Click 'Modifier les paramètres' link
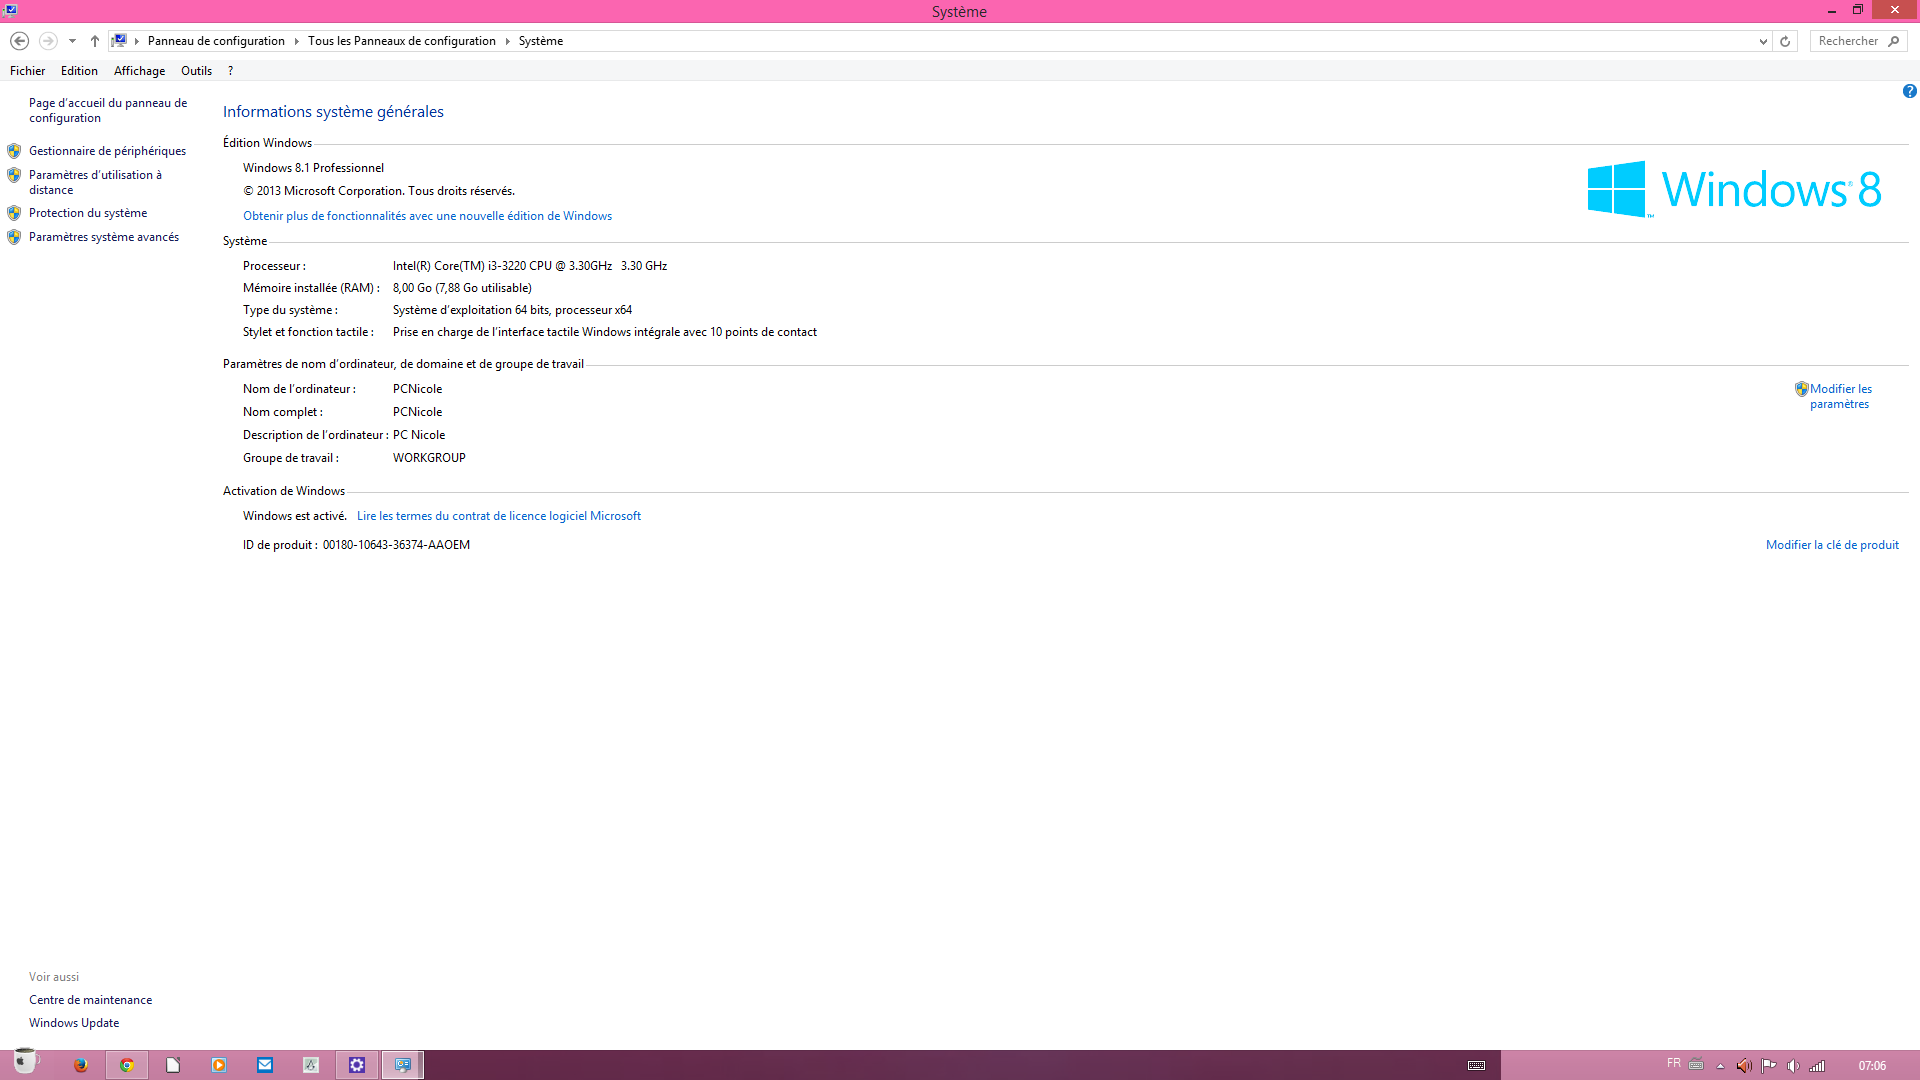The height and width of the screenshot is (1080, 1920). pos(1840,396)
